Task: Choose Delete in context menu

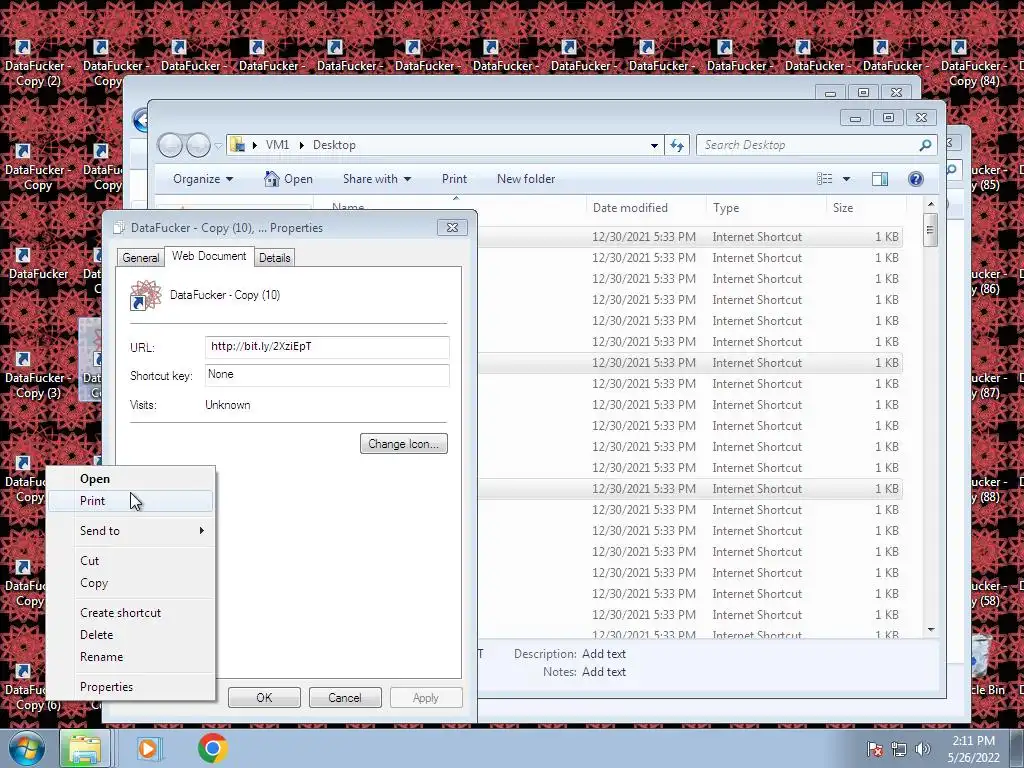Action: point(131,635)
